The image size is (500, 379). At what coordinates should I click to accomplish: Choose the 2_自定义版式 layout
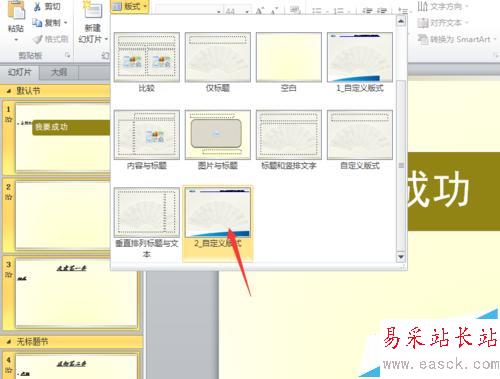click(218, 223)
